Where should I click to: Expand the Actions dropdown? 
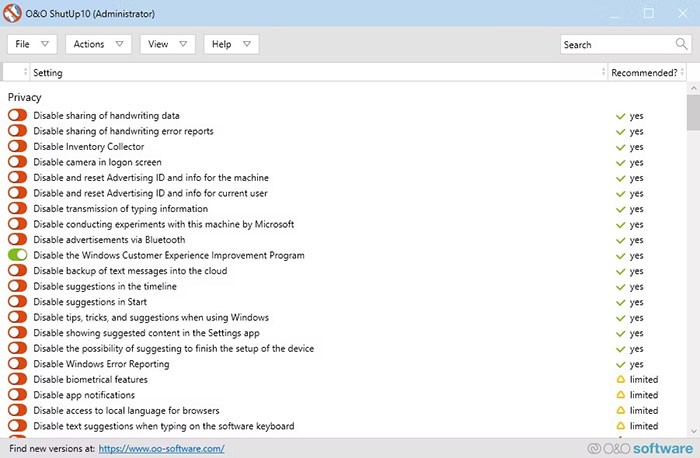tap(99, 44)
